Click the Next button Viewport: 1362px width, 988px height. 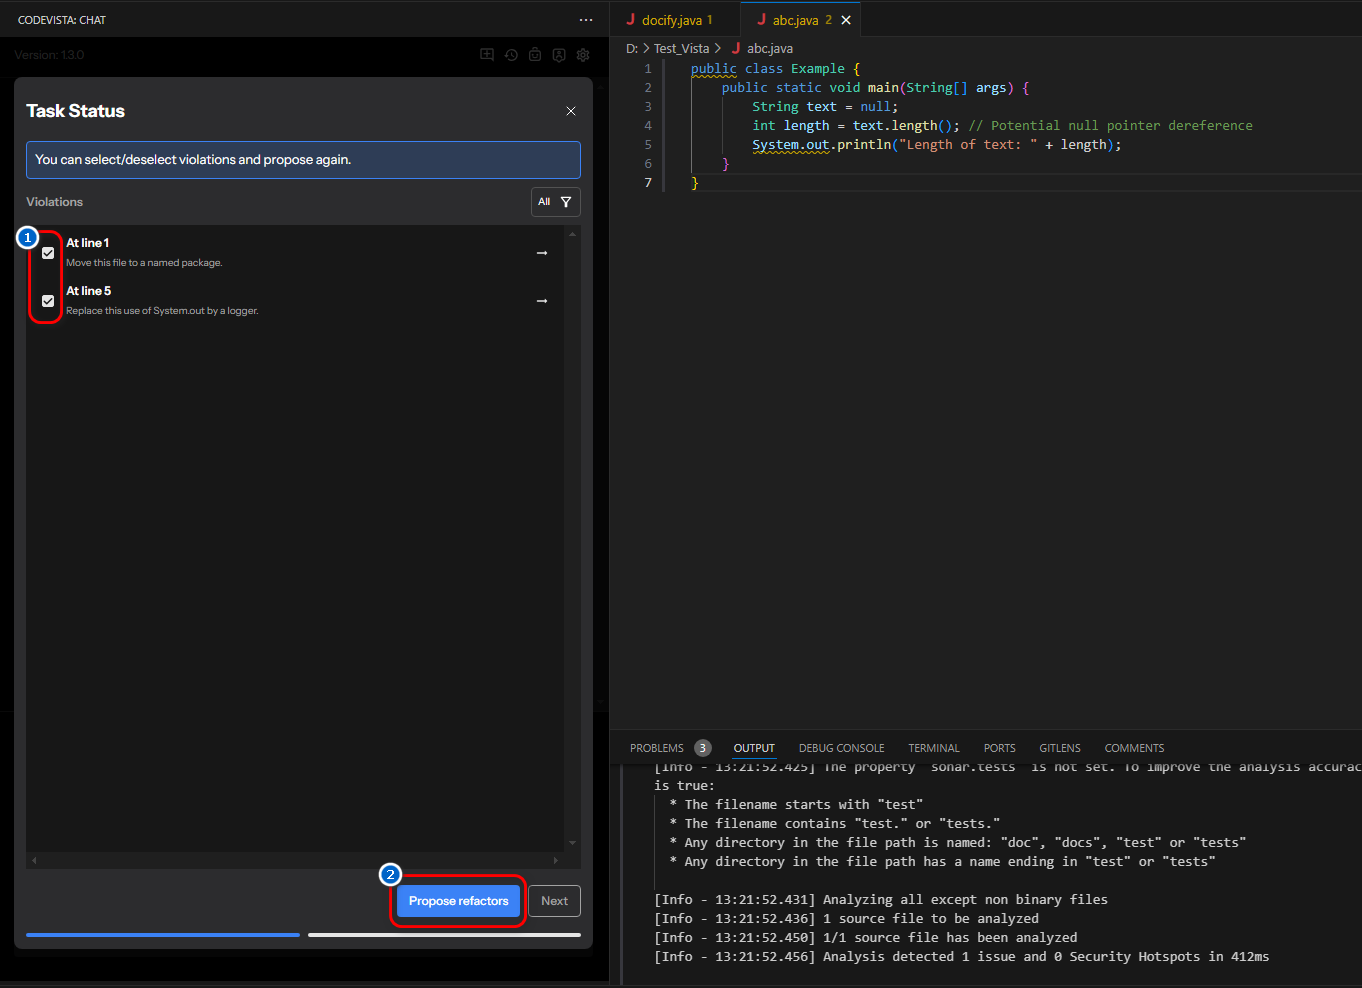coord(554,901)
